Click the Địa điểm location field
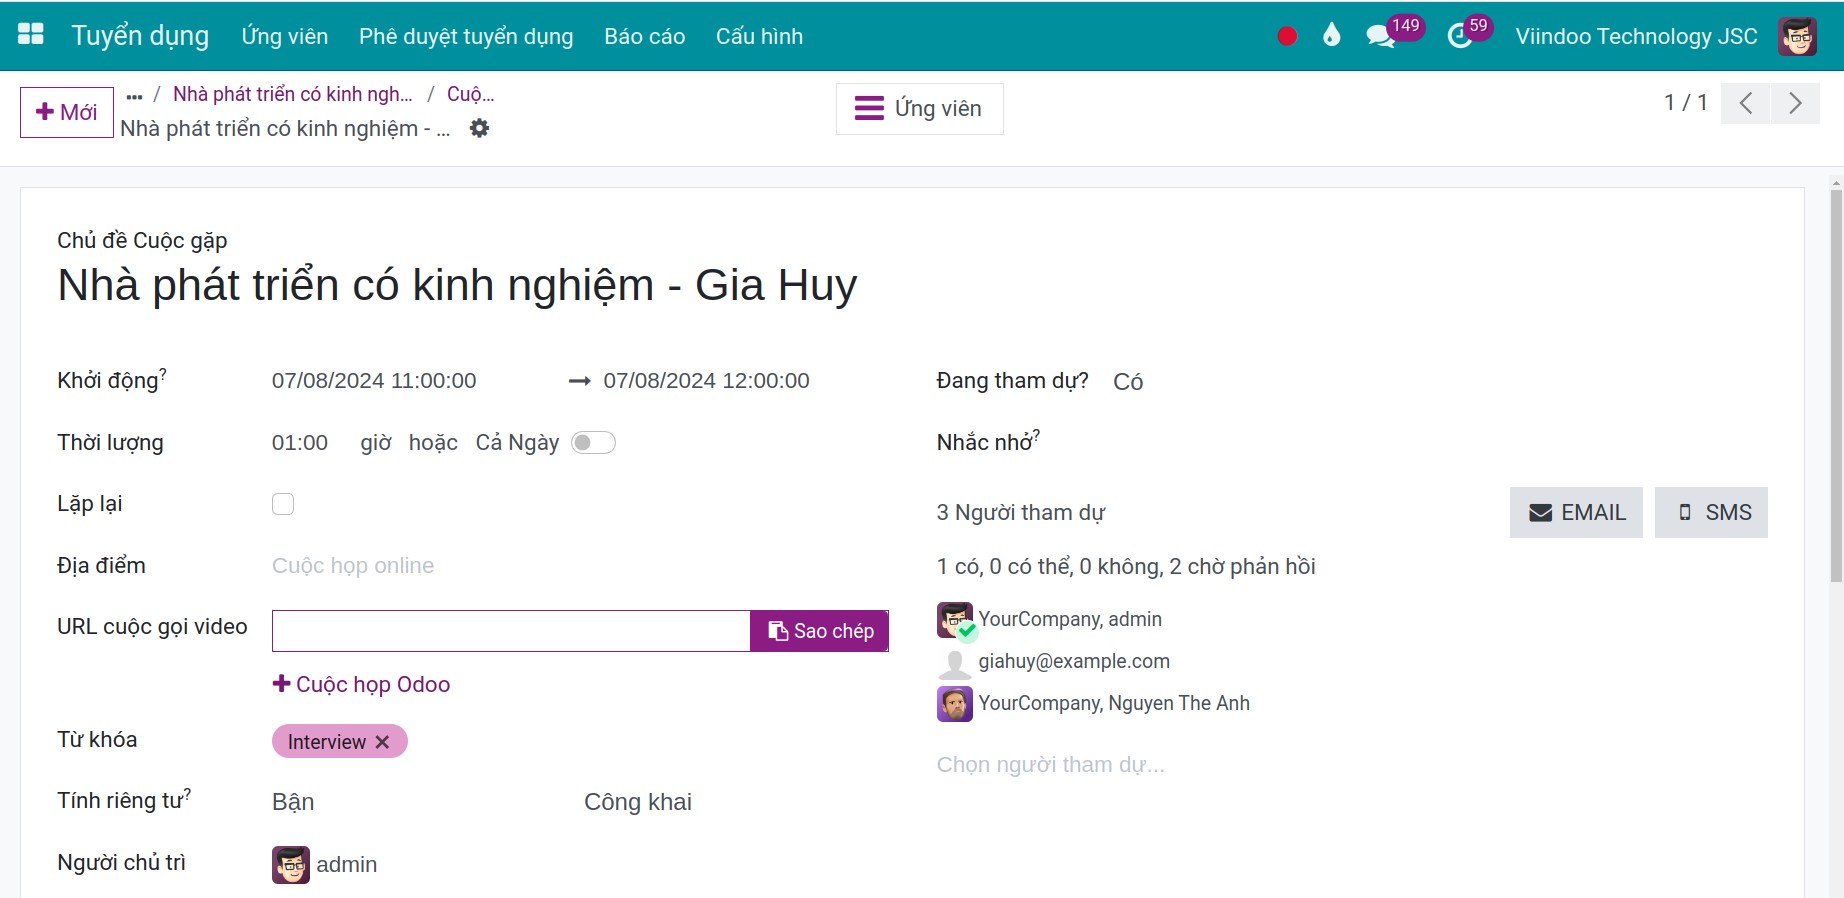Viewport: 1844px width, 898px height. (x=580, y=566)
